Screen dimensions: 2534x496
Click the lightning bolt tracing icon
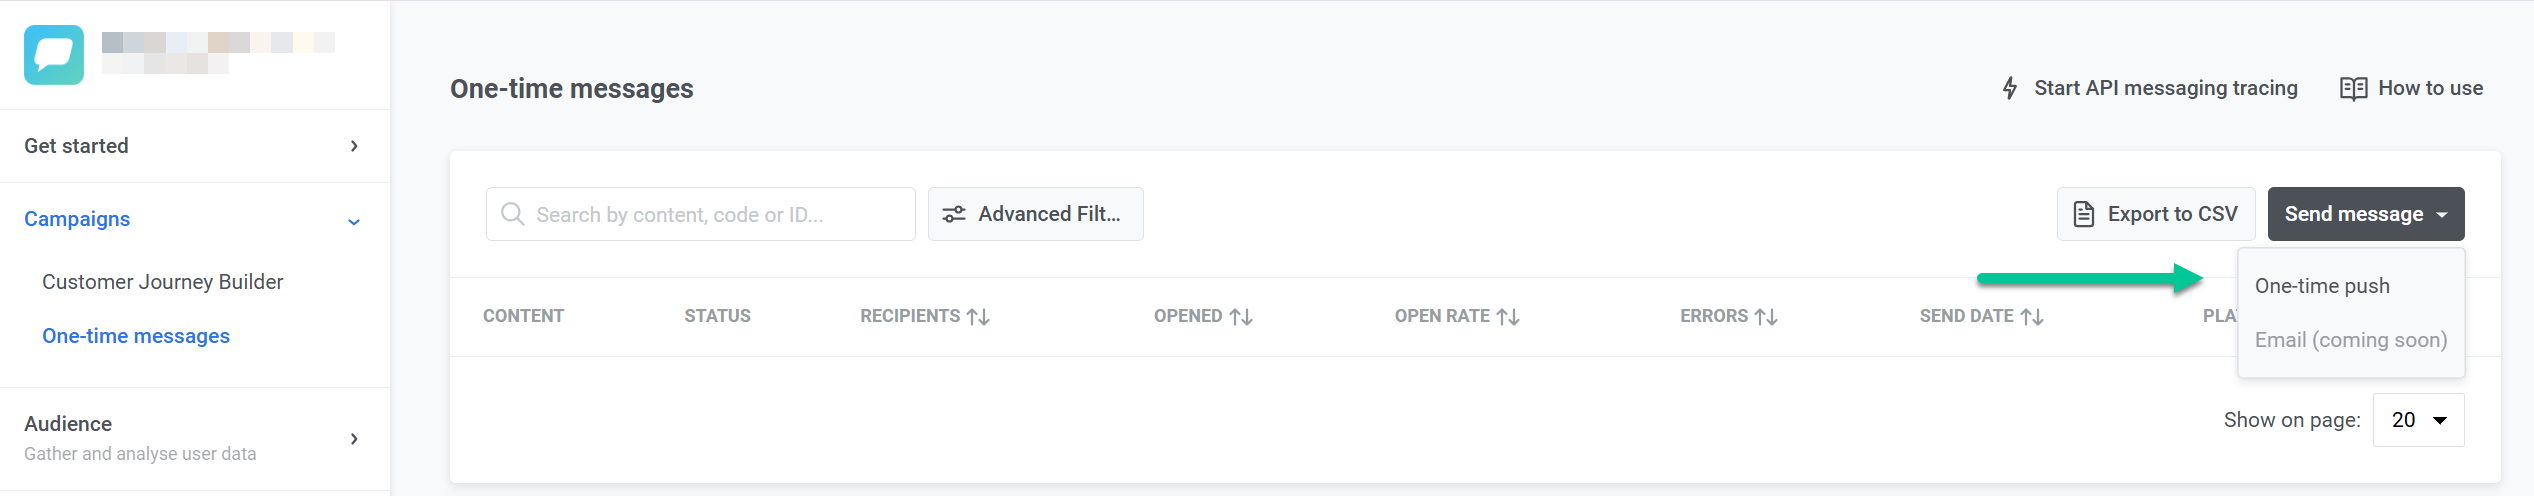click(2010, 88)
